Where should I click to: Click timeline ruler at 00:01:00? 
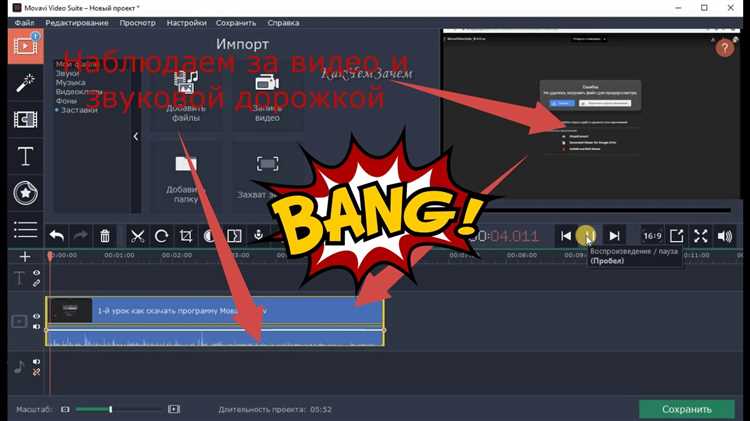(119, 255)
